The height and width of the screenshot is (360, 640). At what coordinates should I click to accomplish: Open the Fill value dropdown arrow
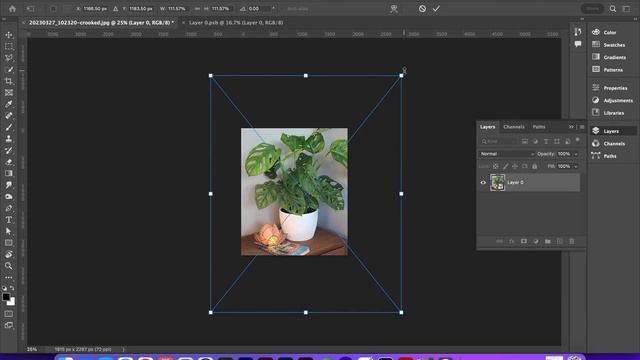coord(576,166)
